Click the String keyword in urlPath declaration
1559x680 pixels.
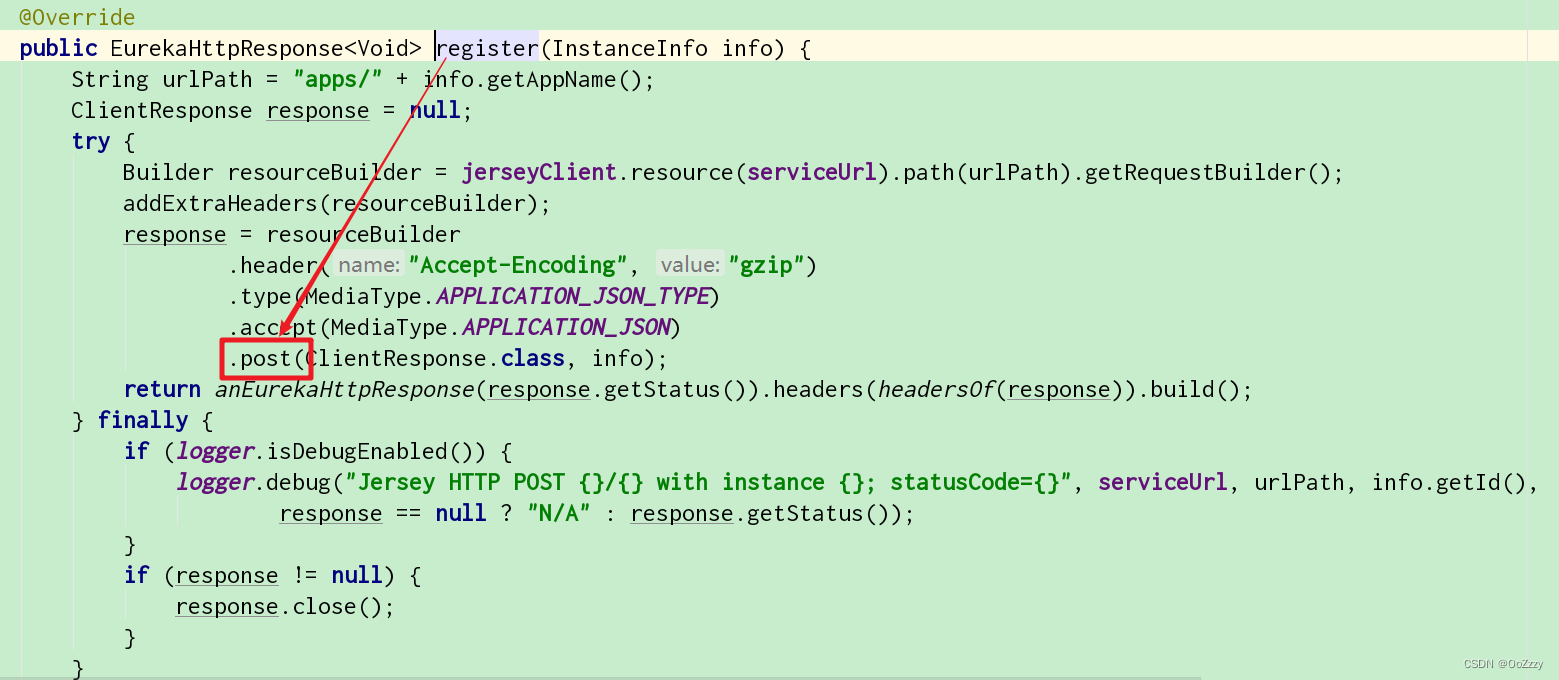[110, 79]
